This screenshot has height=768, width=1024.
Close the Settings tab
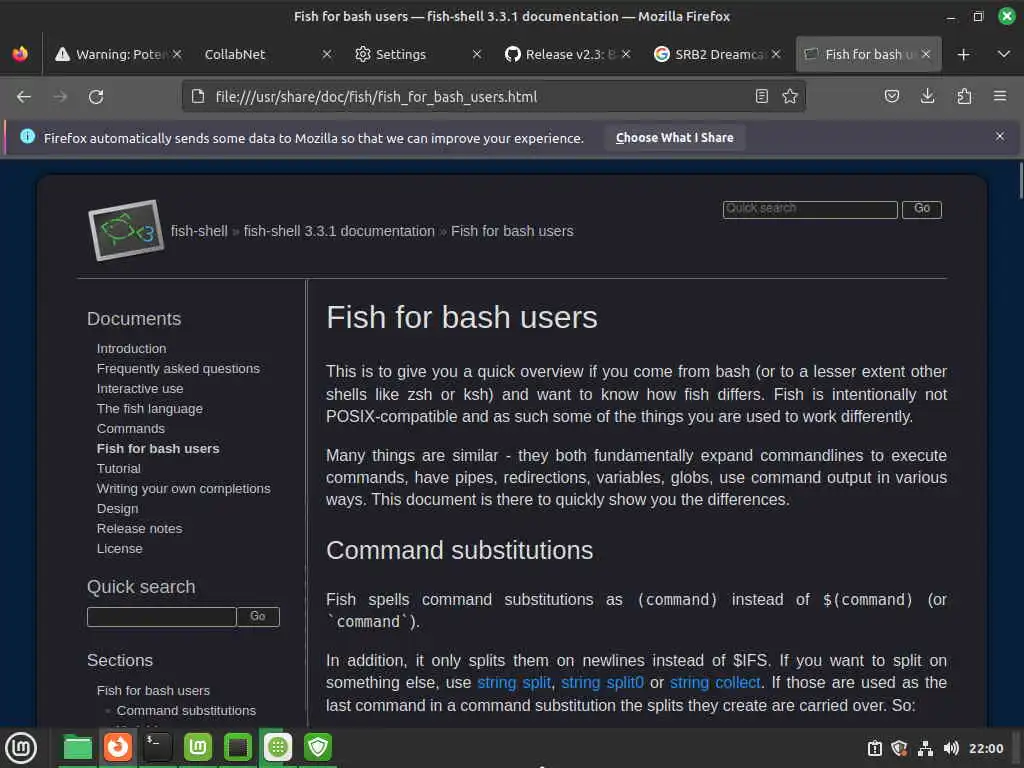[x=477, y=54]
